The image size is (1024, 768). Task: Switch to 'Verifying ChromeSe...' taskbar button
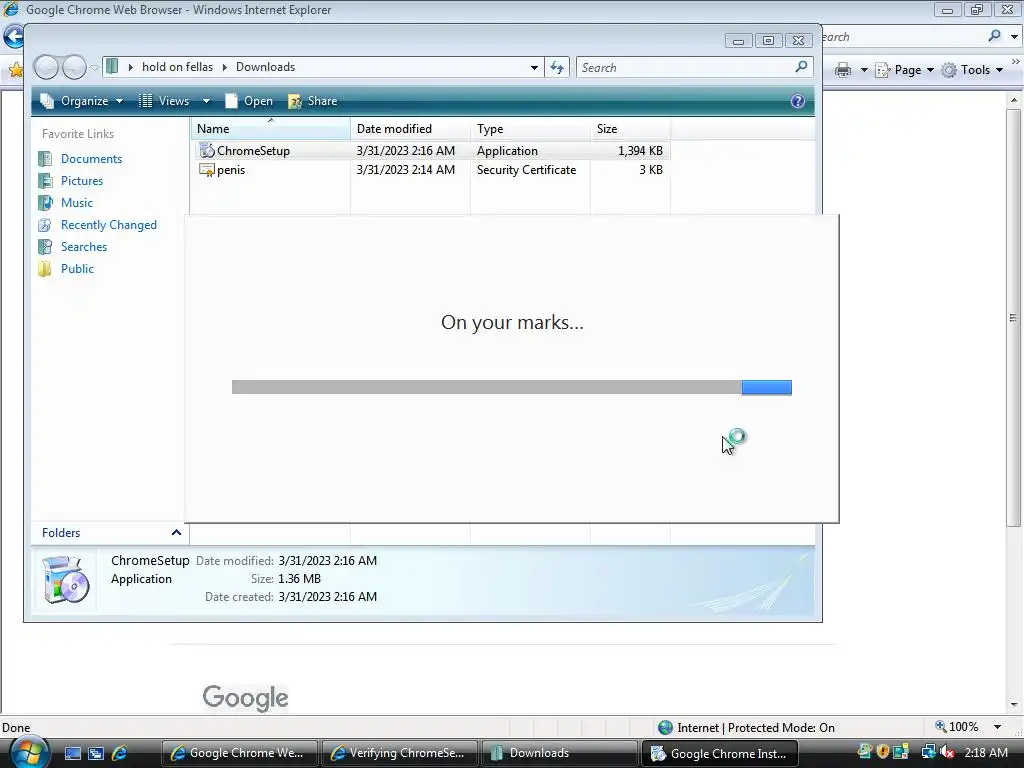(x=399, y=753)
